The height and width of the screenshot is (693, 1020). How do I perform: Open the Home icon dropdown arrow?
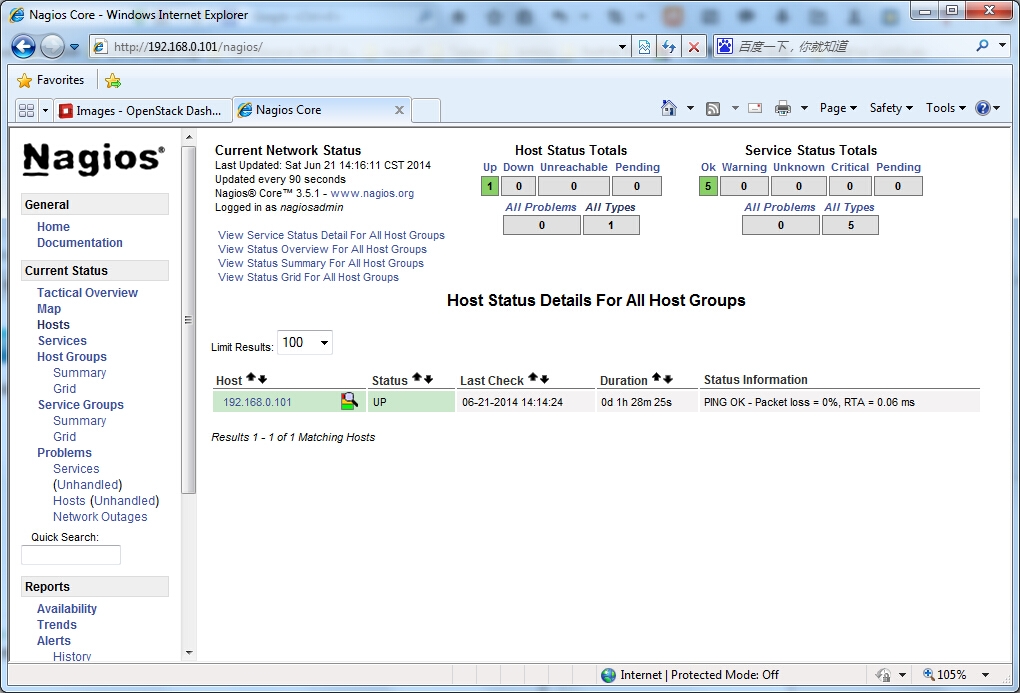(690, 108)
